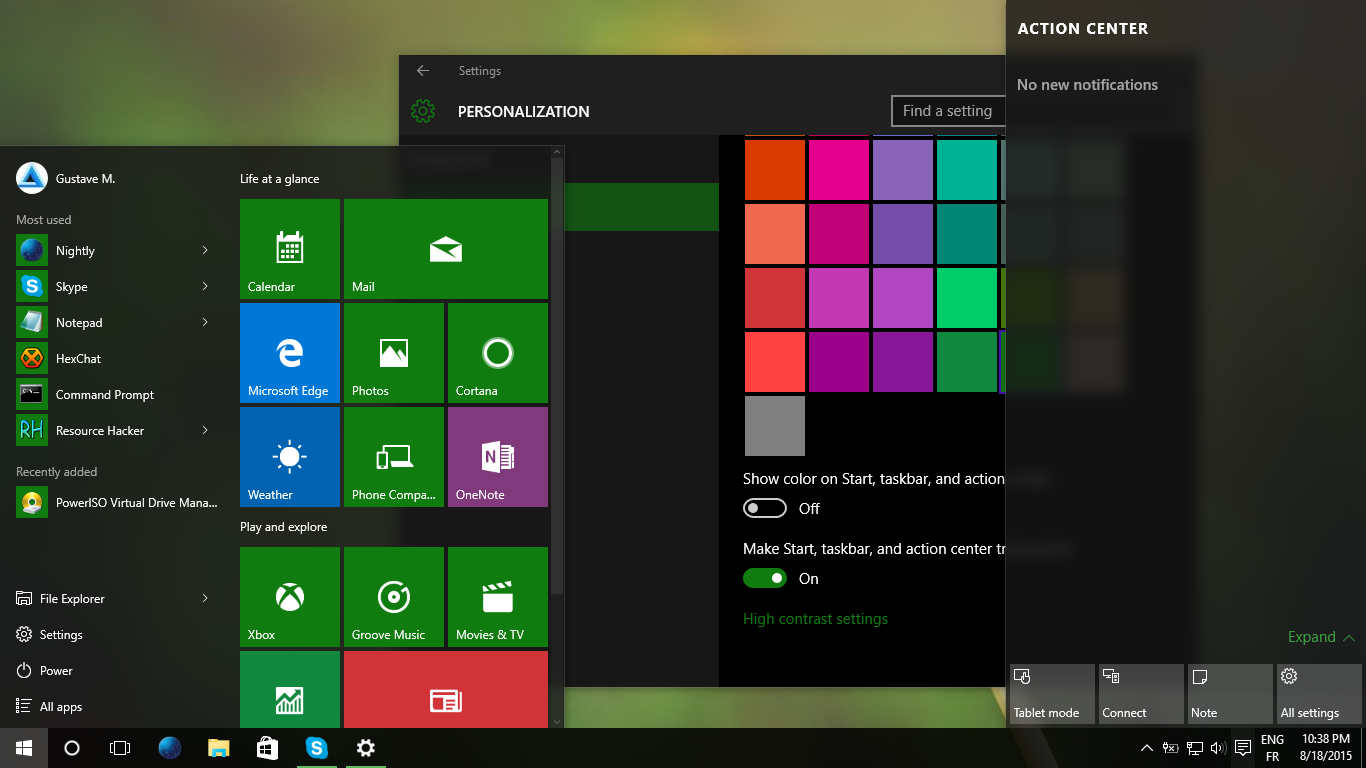Expand File Explorer jump list arrow
The height and width of the screenshot is (768, 1366).
pyautogui.click(x=205, y=598)
